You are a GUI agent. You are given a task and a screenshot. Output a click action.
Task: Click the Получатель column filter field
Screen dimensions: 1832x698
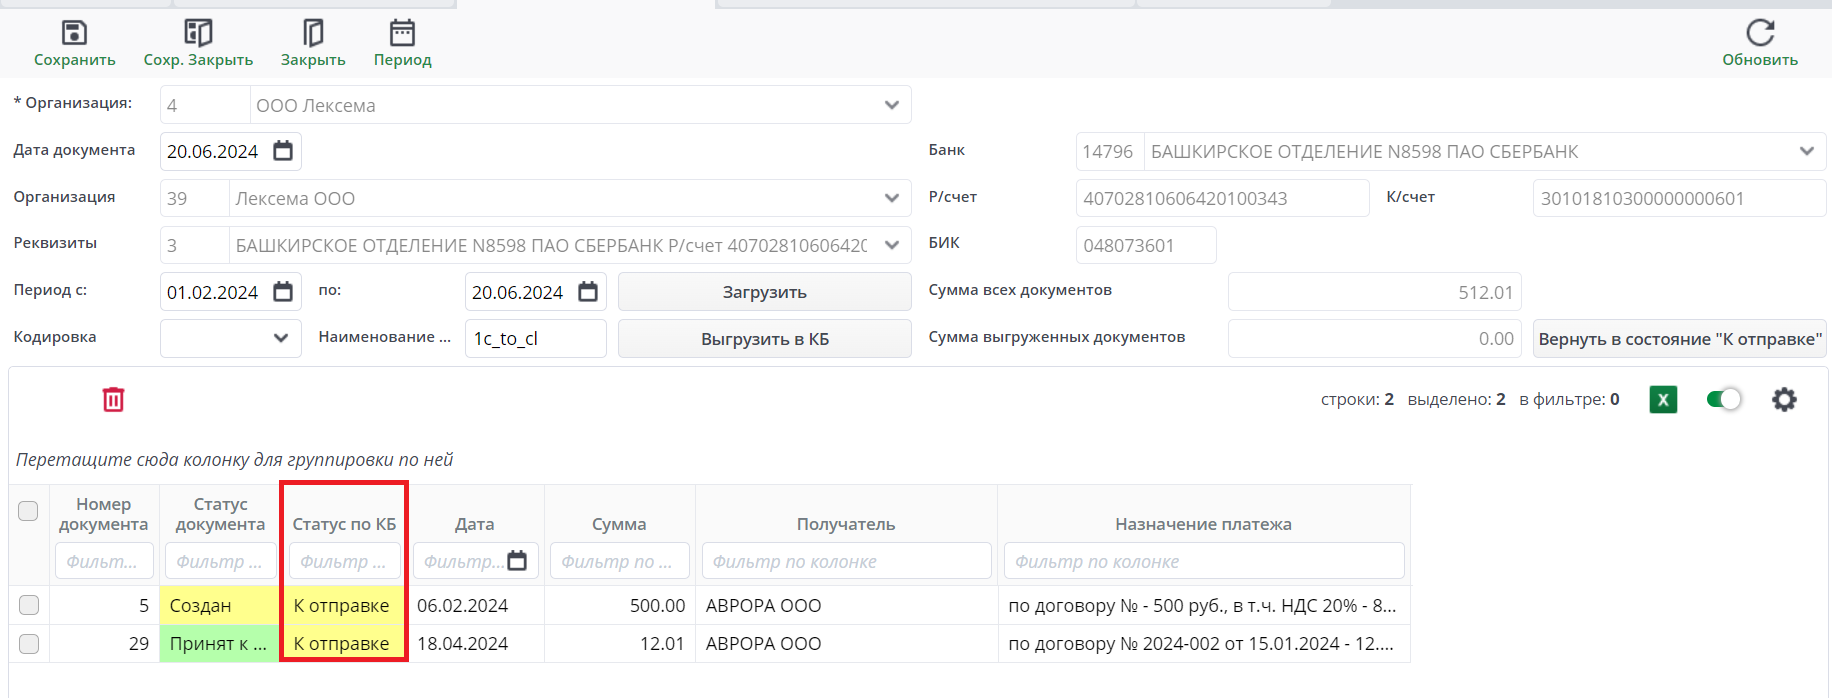click(x=846, y=561)
